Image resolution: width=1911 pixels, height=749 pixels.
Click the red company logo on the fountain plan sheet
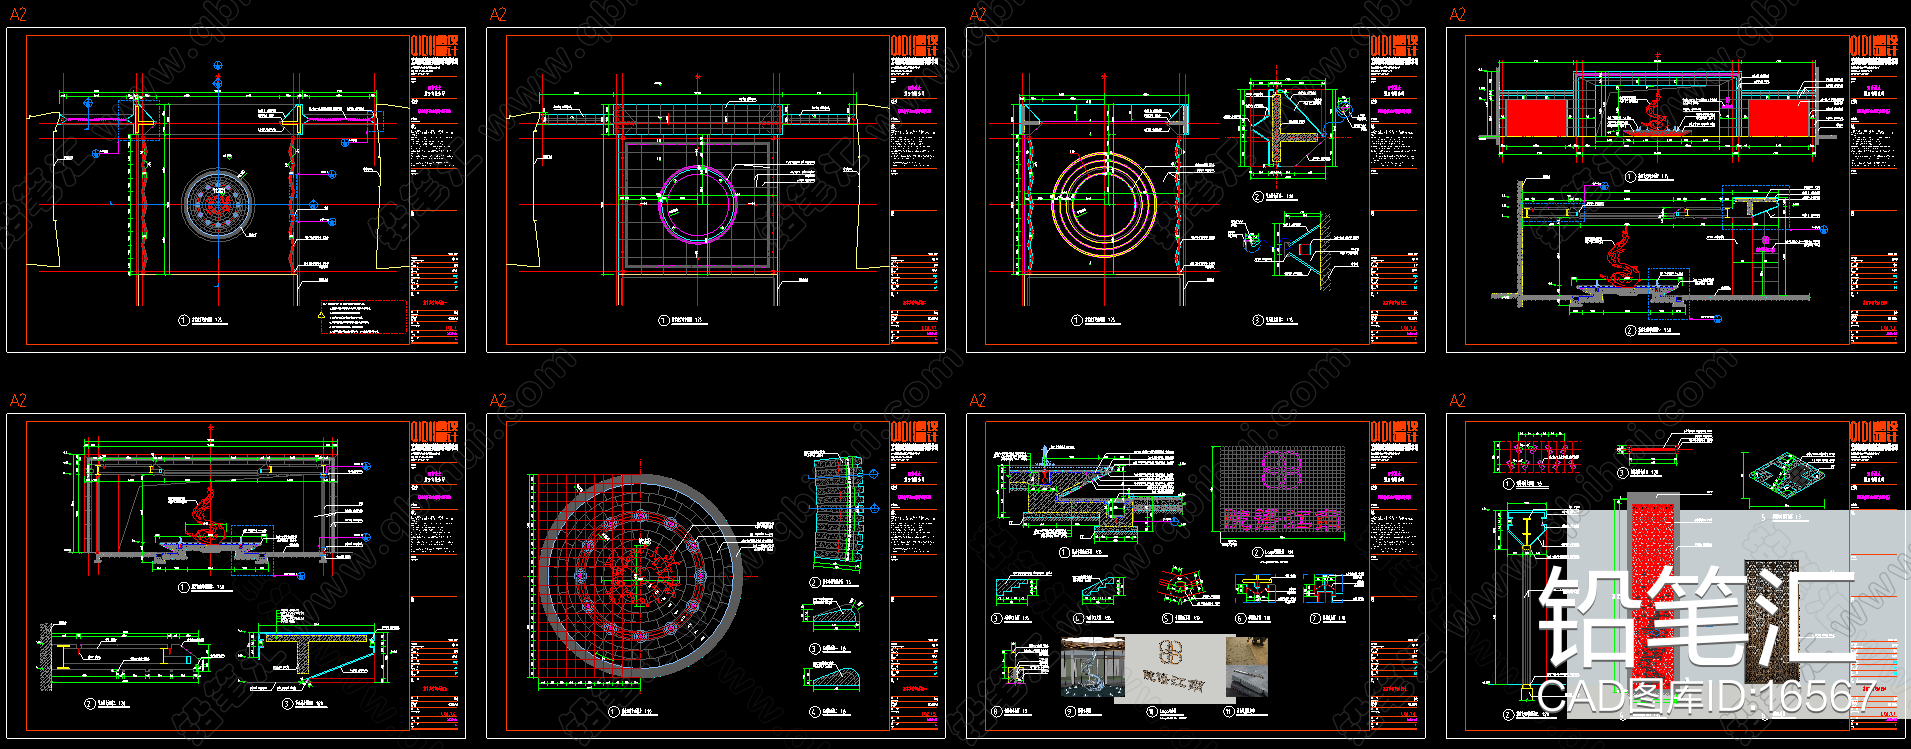[x=435, y=46]
